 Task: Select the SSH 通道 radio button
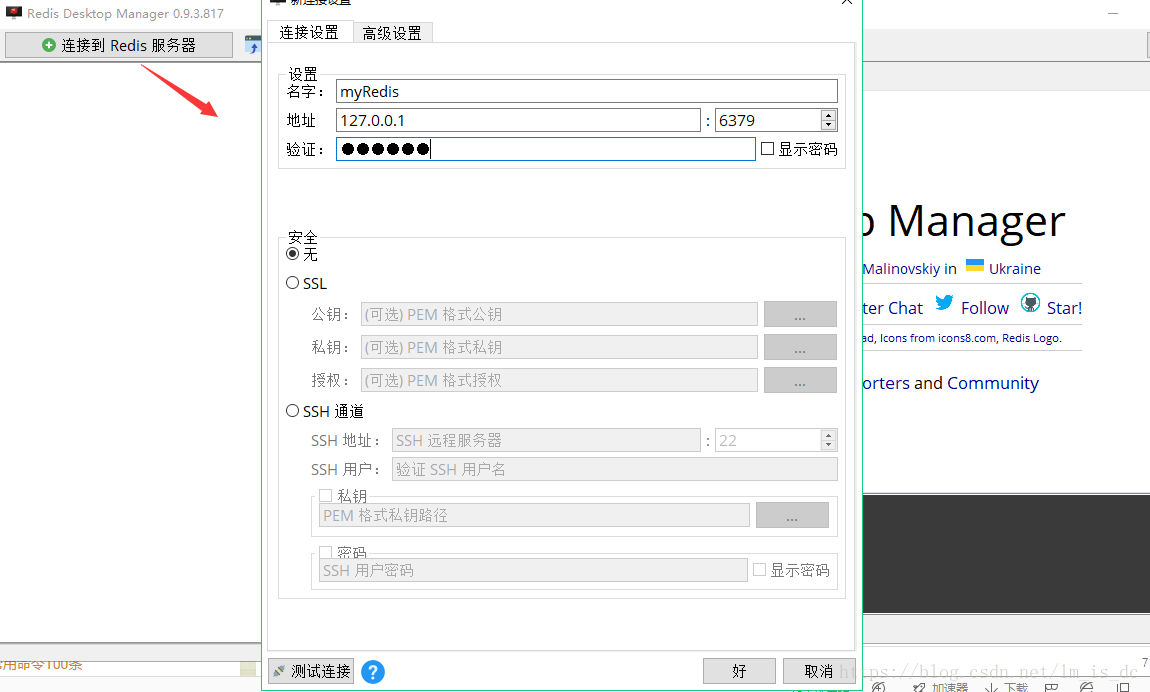tap(293, 411)
